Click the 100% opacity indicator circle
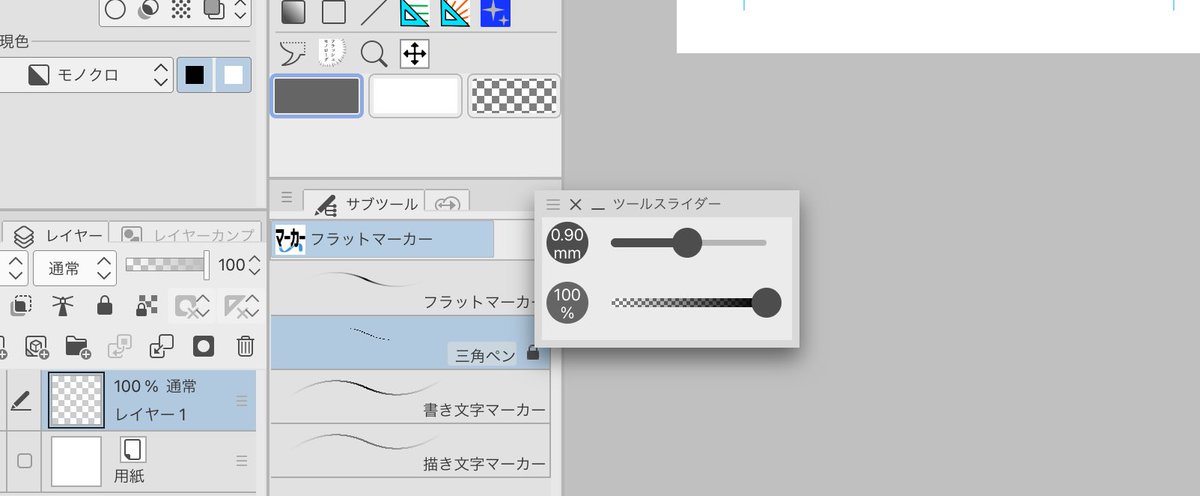 [x=567, y=302]
